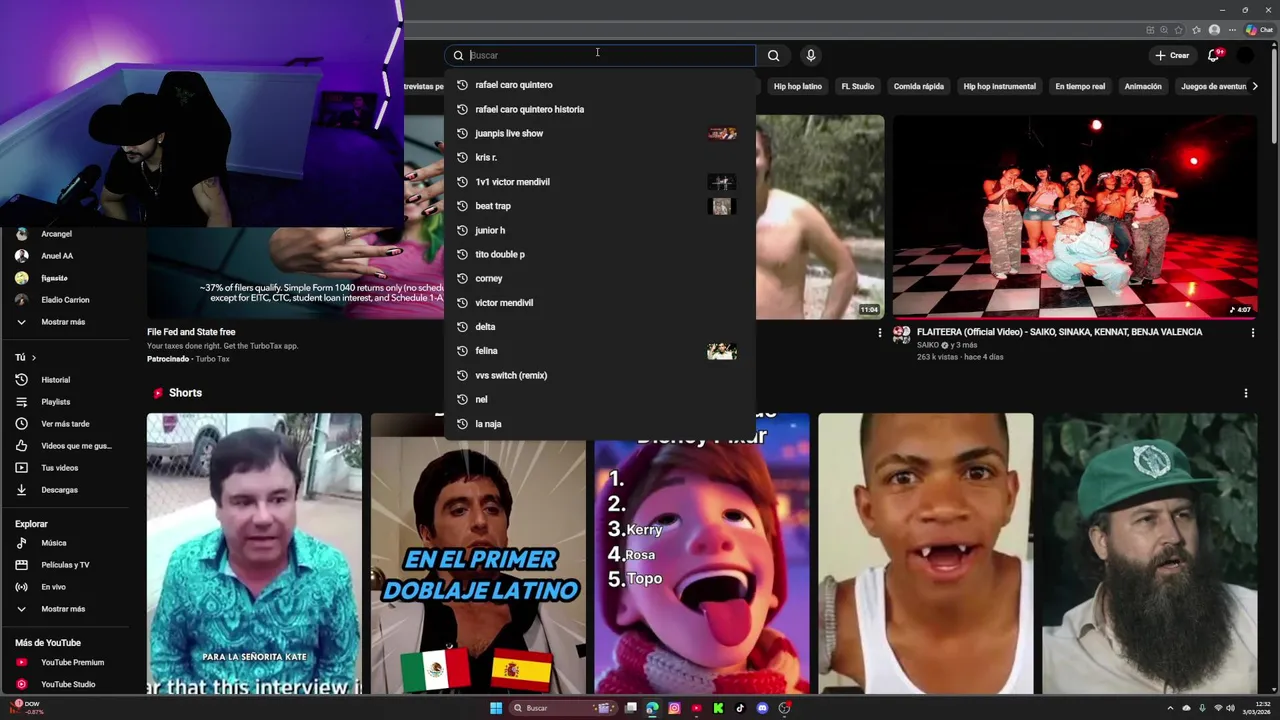The width and height of the screenshot is (1280, 720).
Task: Open Ver más tarde in the sidebar
Action: (64, 424)
